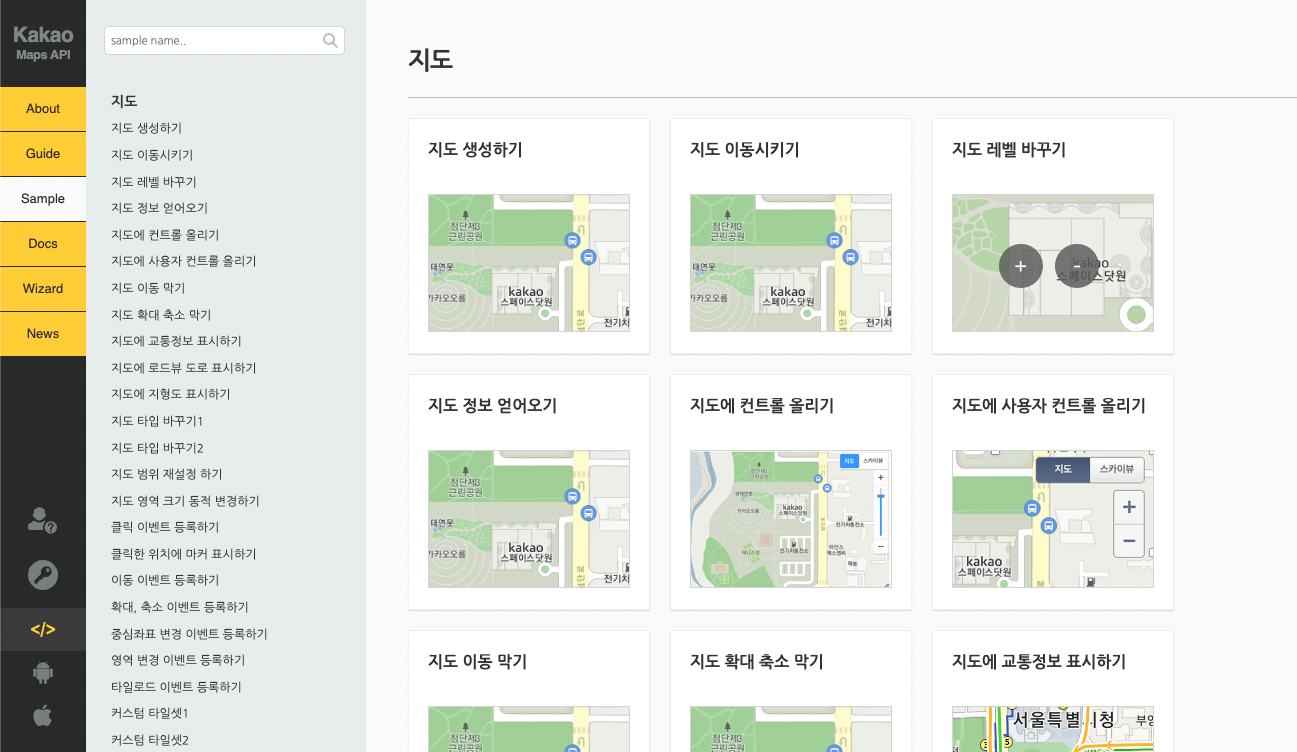The height and width of the screenshot is (752, 1297).
Task: Select 지도 타입 바꾸기1 in sidebar list
Action: pos(157,421)
